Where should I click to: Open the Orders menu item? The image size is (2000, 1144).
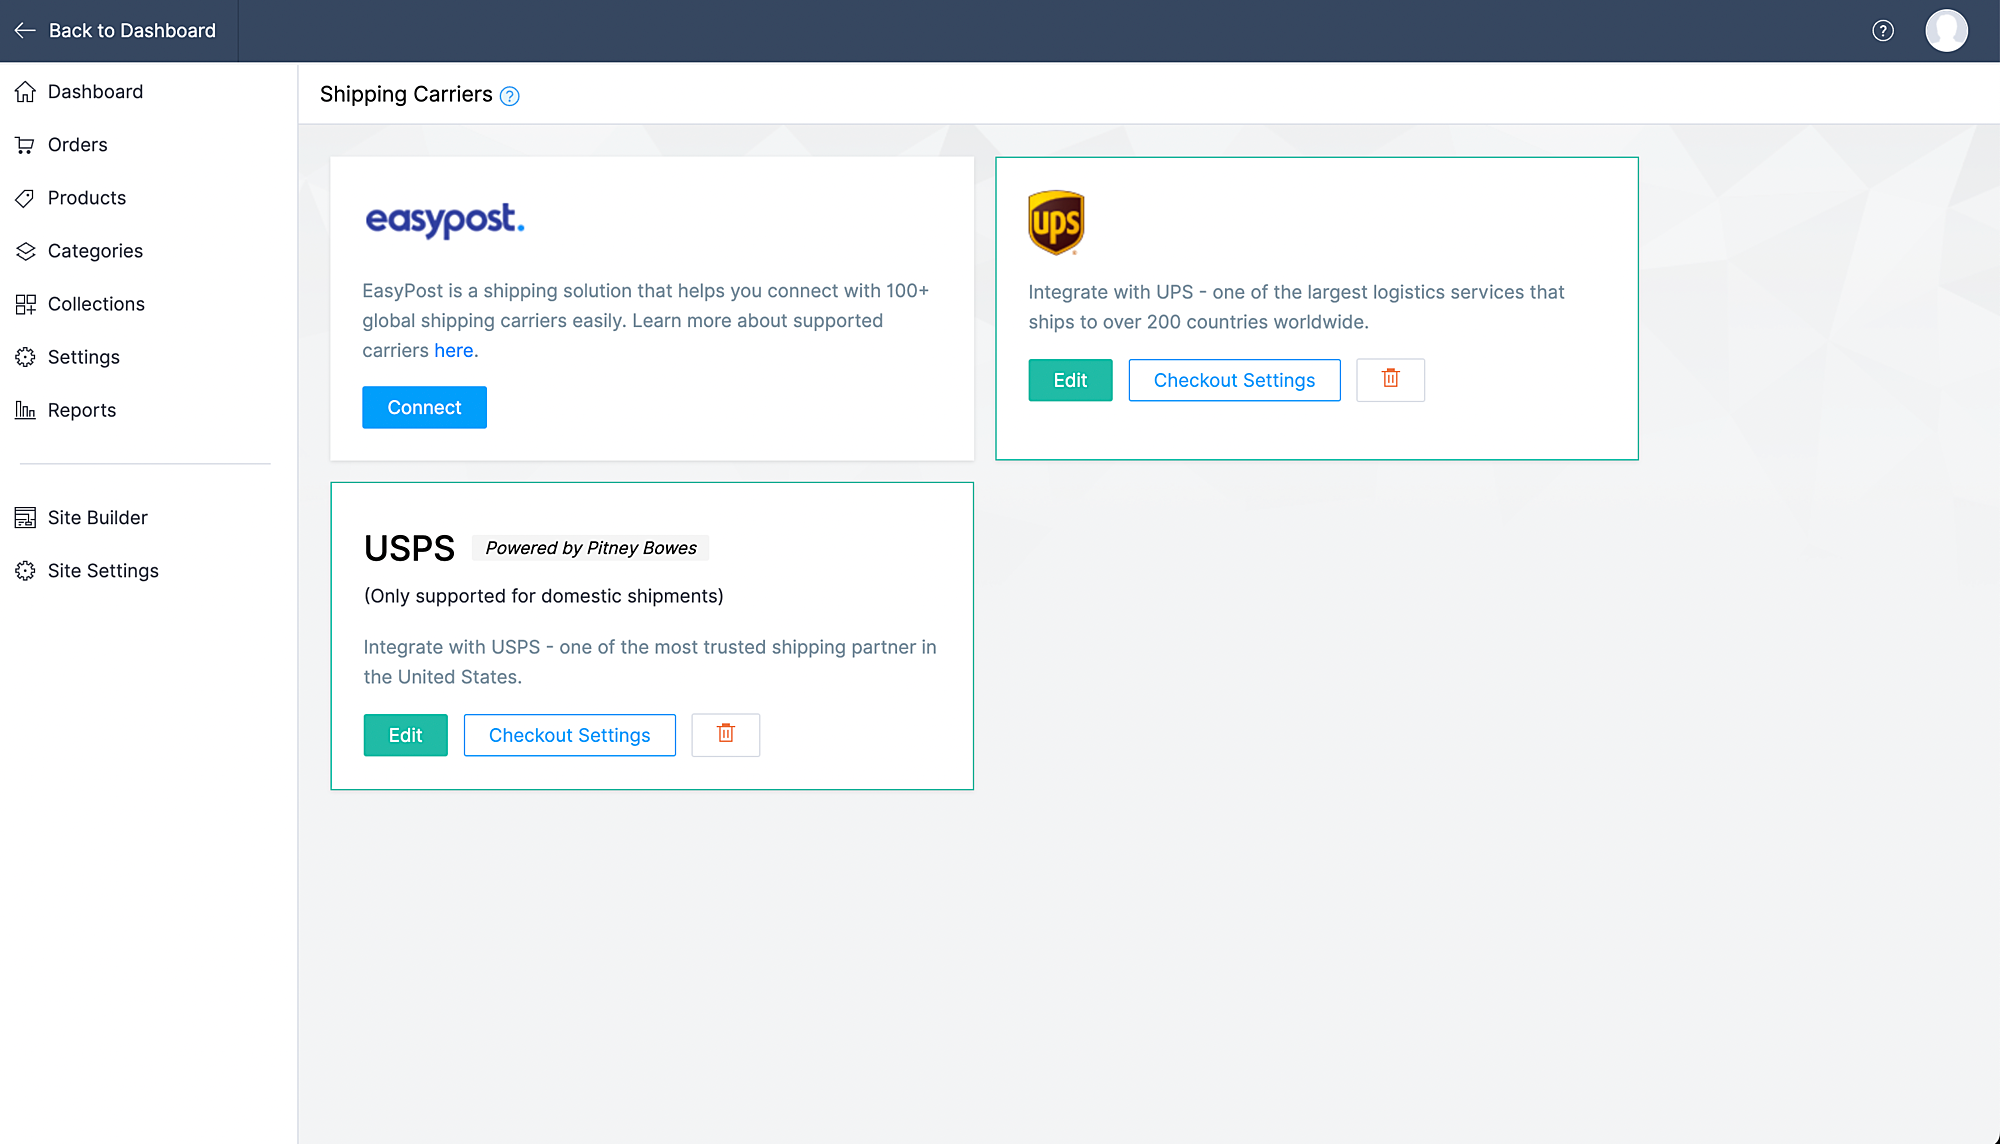(78, 145)
